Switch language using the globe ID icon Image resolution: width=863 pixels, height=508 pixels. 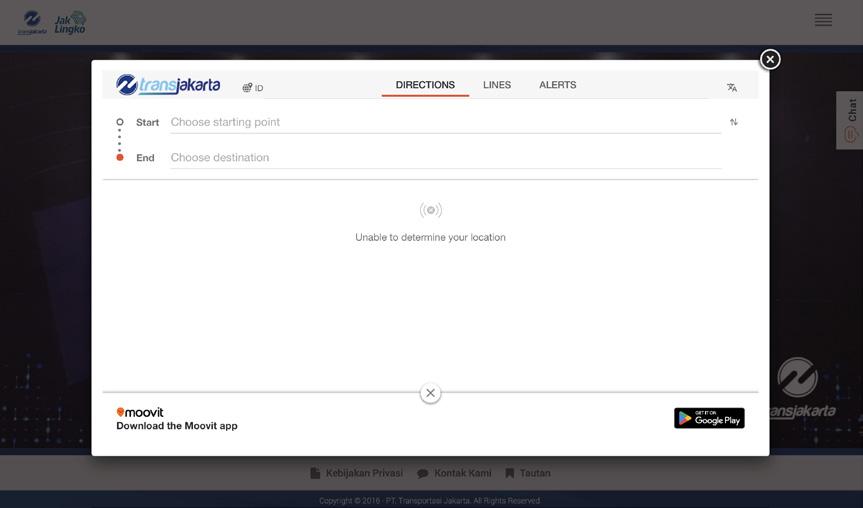click(x=253, y=88)
